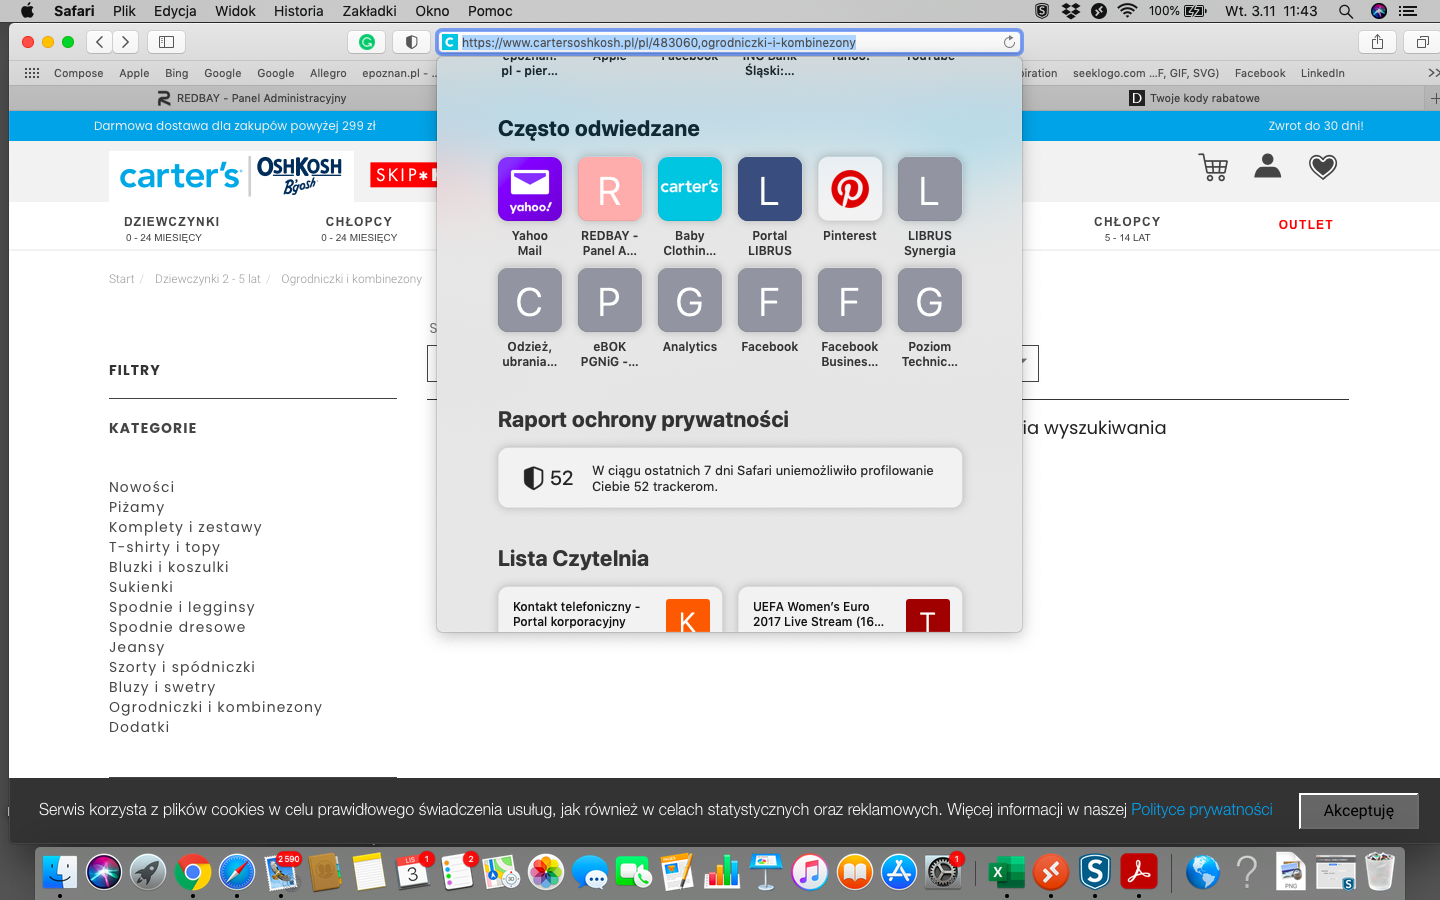Open the sort dropdown arrow

click(1024, 362)
